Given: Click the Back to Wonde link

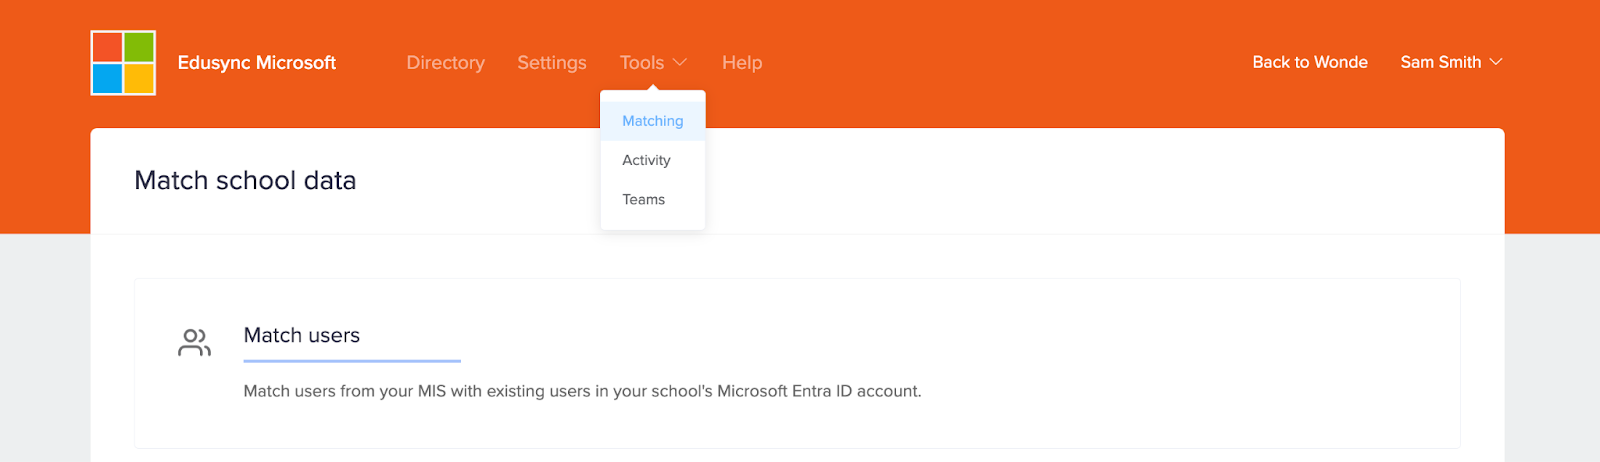Looking at the screenshot, I should click(1310, 62).
